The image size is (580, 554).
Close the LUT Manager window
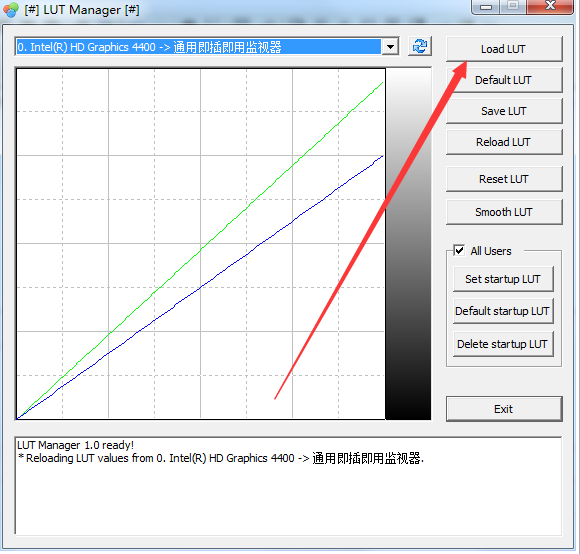click(550, 6)
